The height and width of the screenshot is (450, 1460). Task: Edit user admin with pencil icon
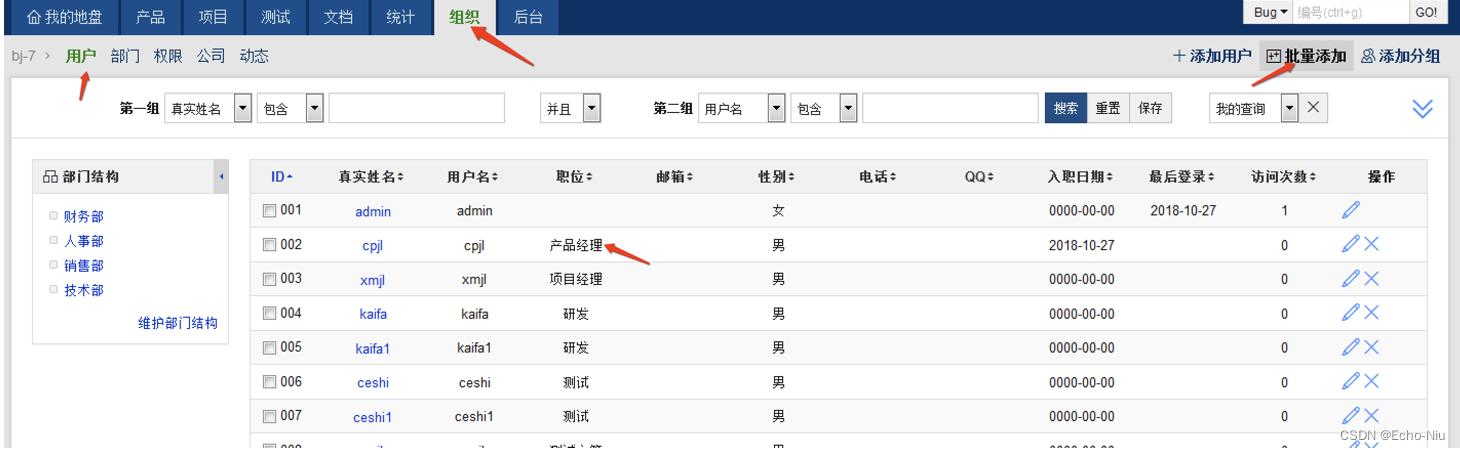pos(1351,210)
